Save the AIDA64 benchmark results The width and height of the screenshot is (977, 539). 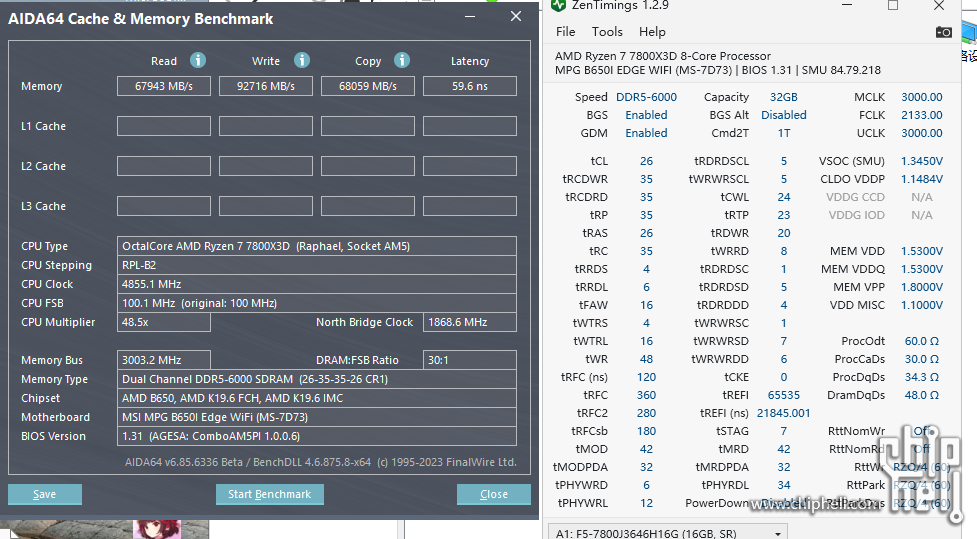(x=45, y=494)
